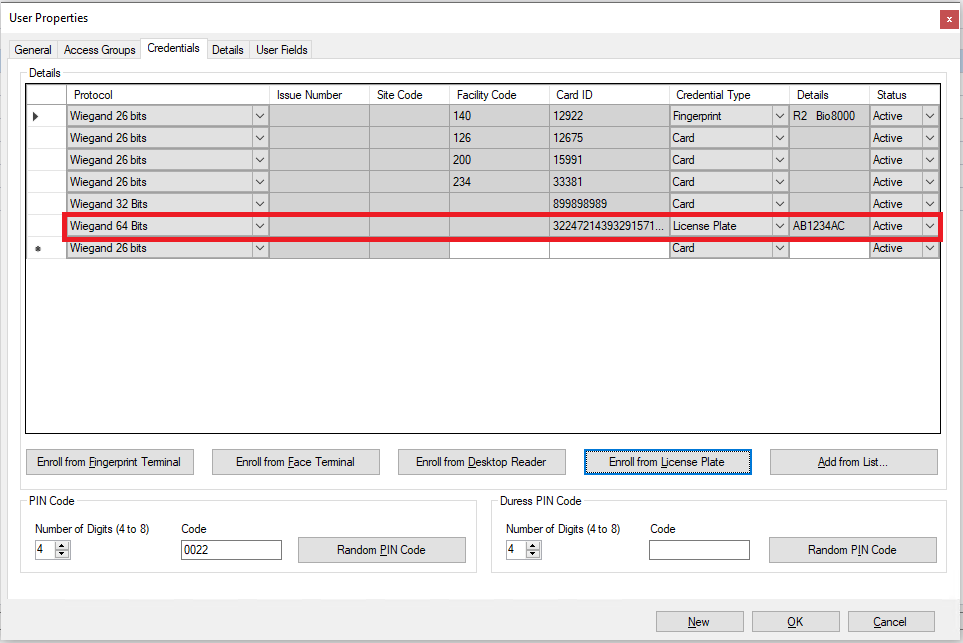Select the Credentials tab
This screenshot has width=963, height=643.
point(173,48)
